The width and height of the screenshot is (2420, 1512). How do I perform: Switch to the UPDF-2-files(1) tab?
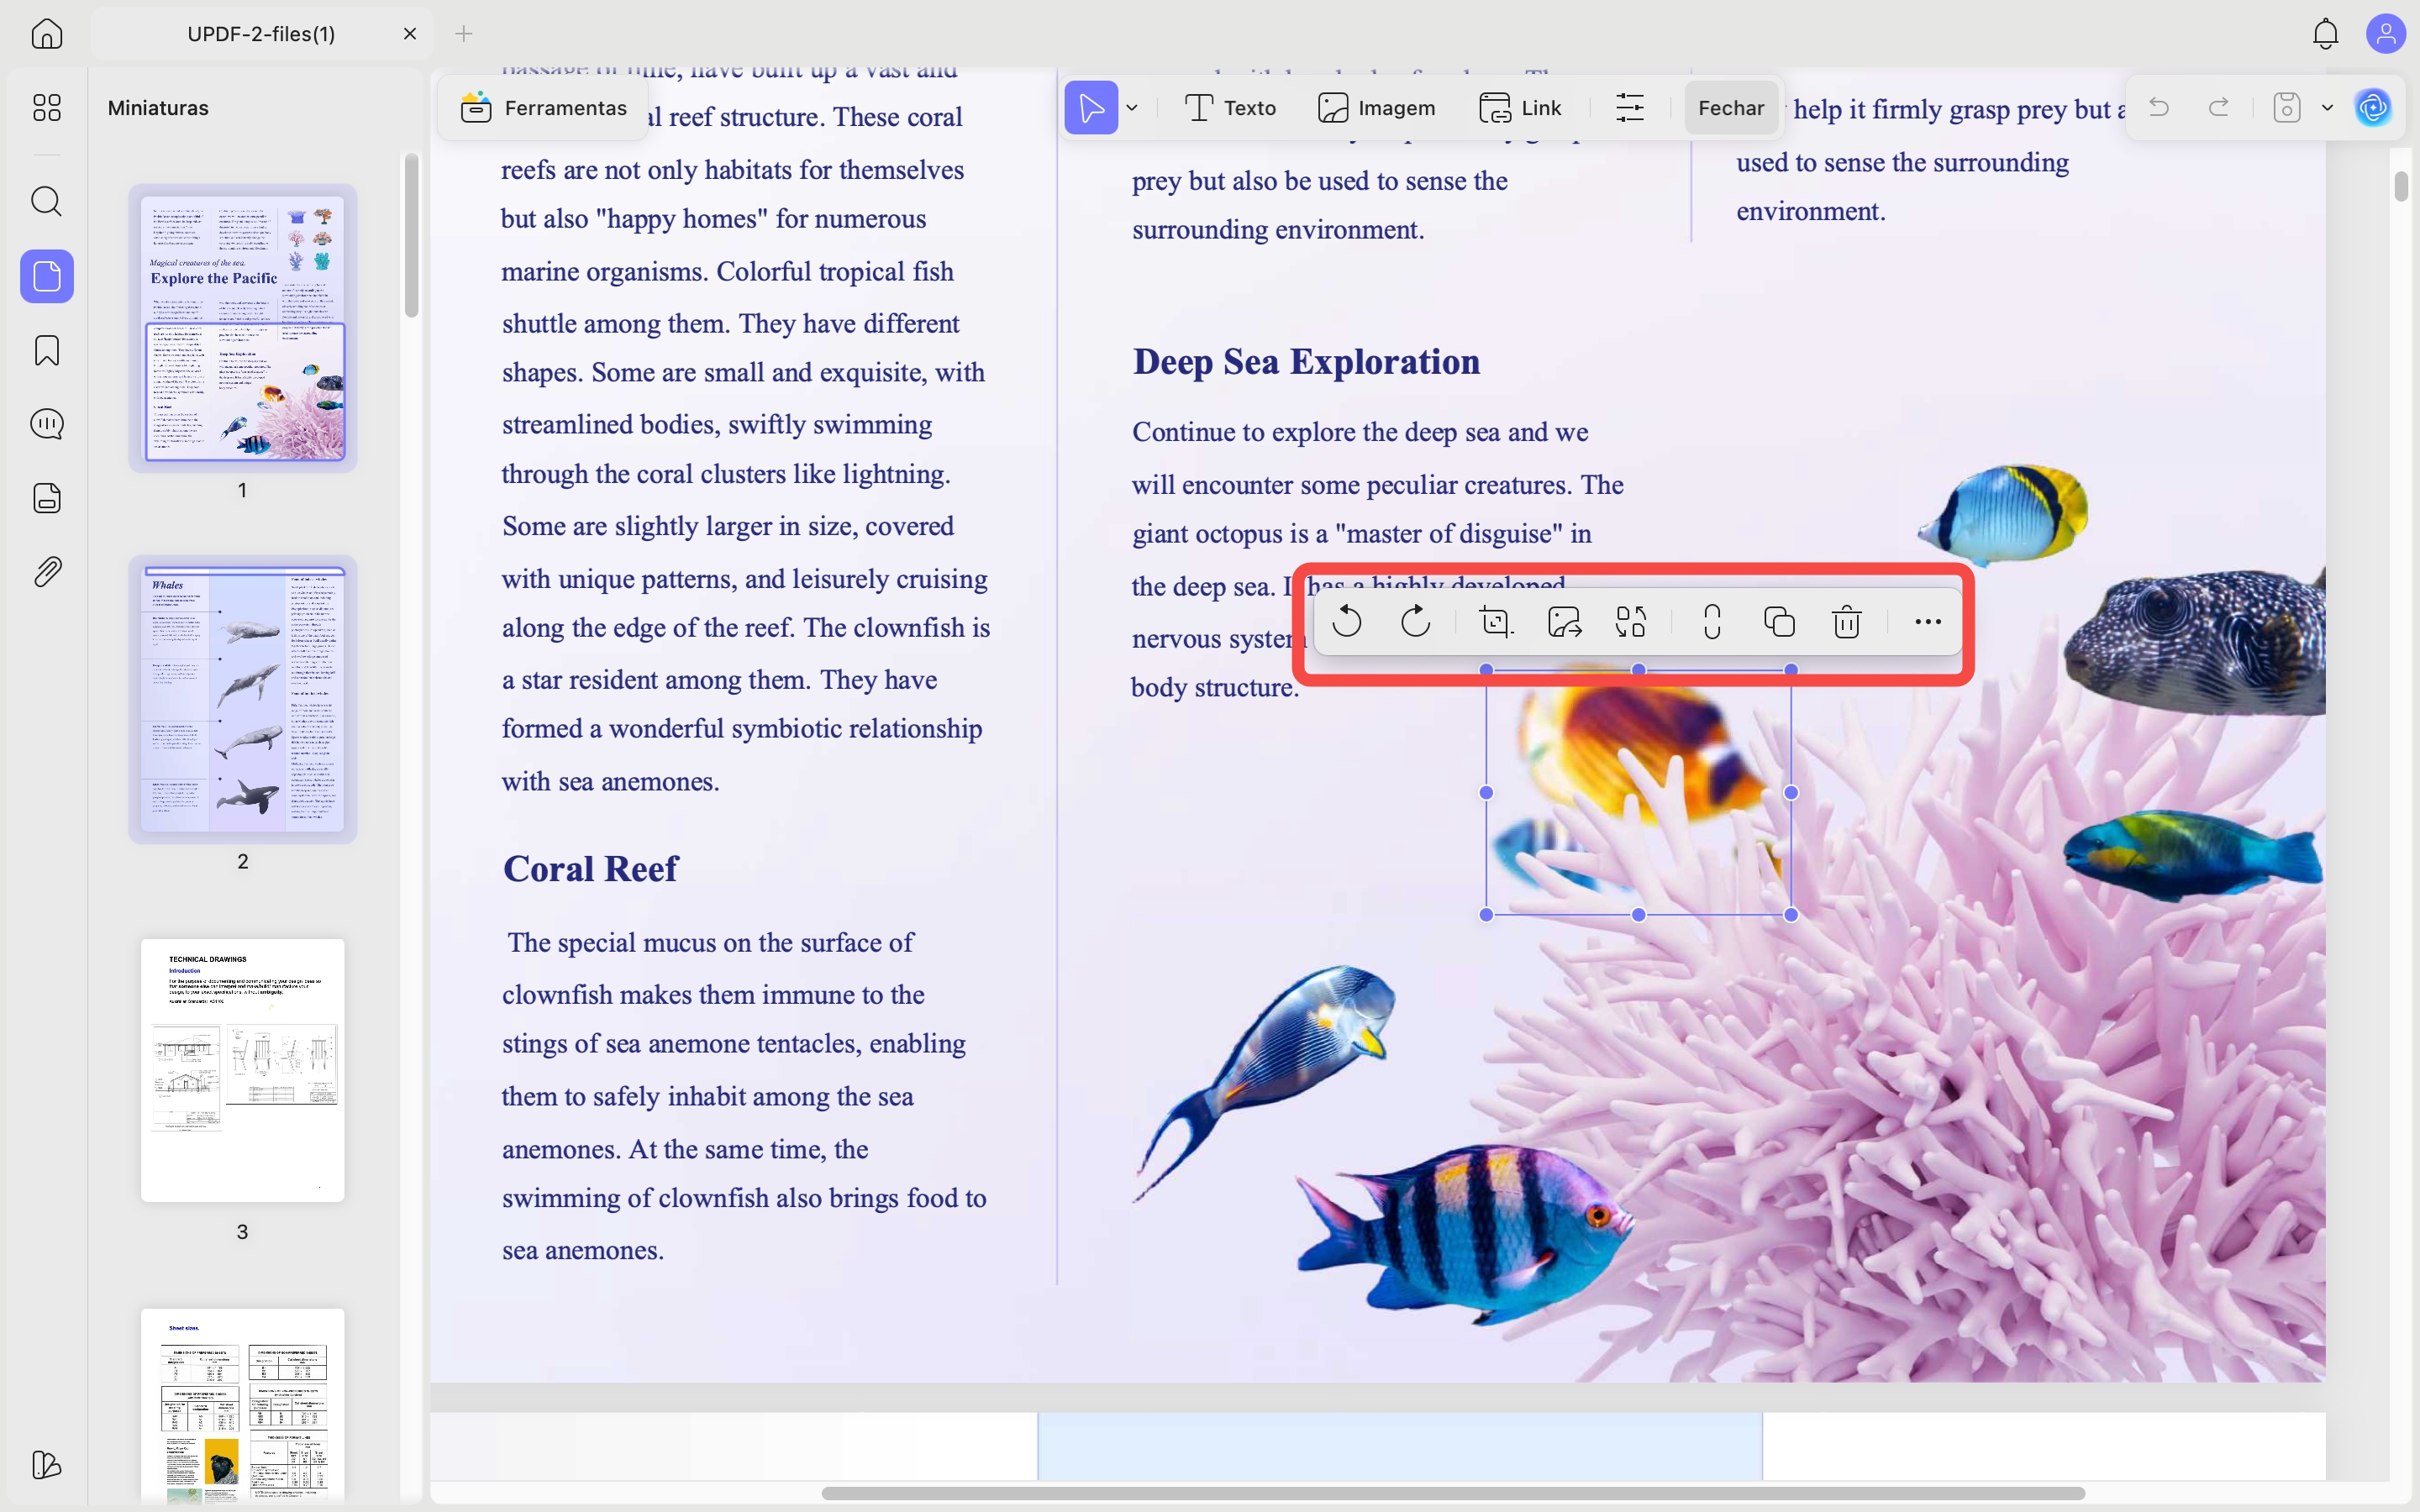(260, 33)
